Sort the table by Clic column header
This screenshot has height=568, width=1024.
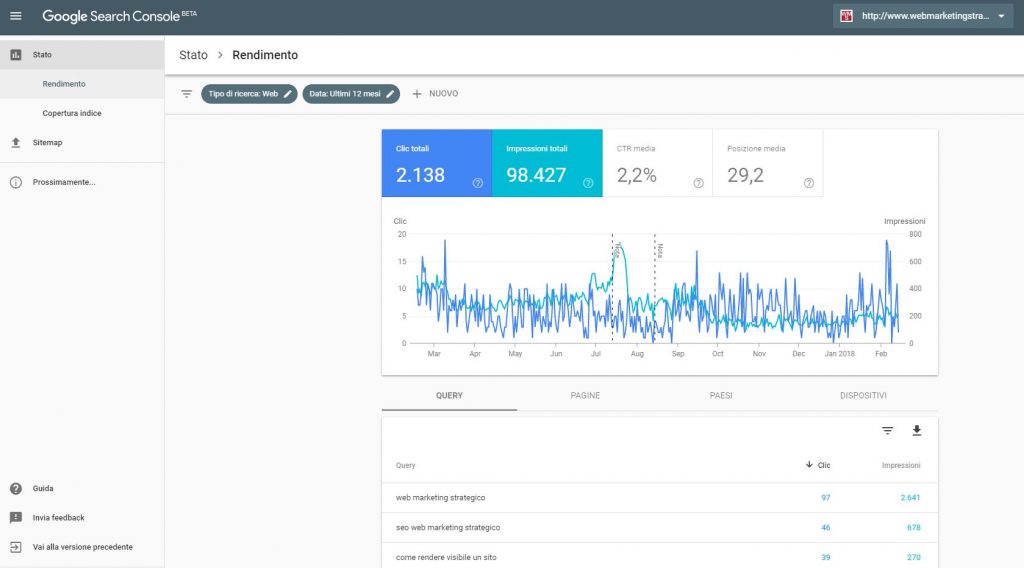[x=819, y=465]
